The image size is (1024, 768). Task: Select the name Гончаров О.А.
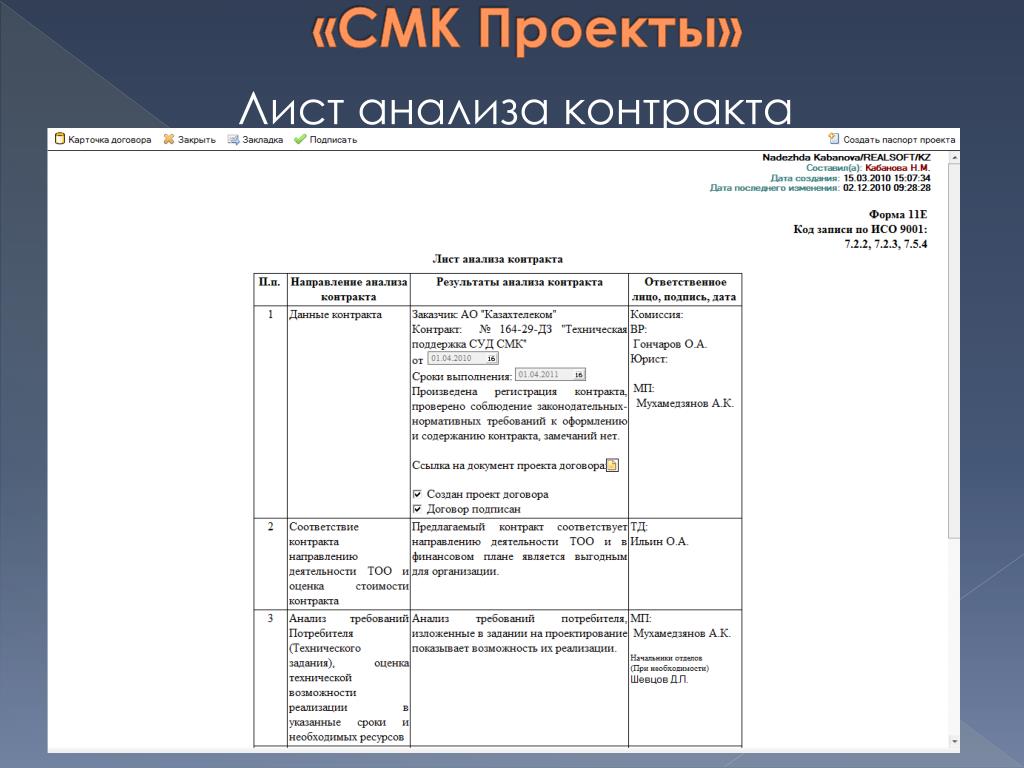(670, 344)
